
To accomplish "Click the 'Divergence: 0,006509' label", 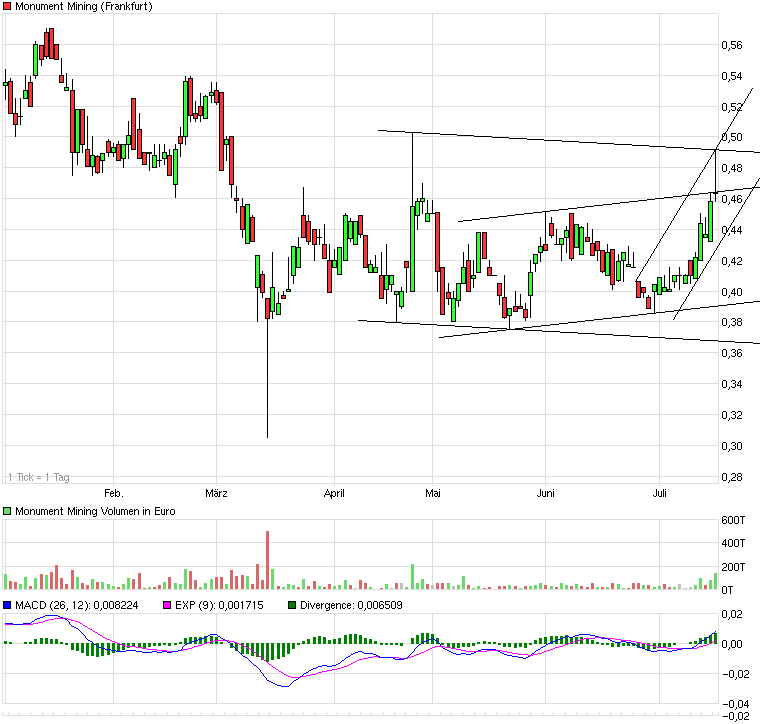I will pos(351,605).
